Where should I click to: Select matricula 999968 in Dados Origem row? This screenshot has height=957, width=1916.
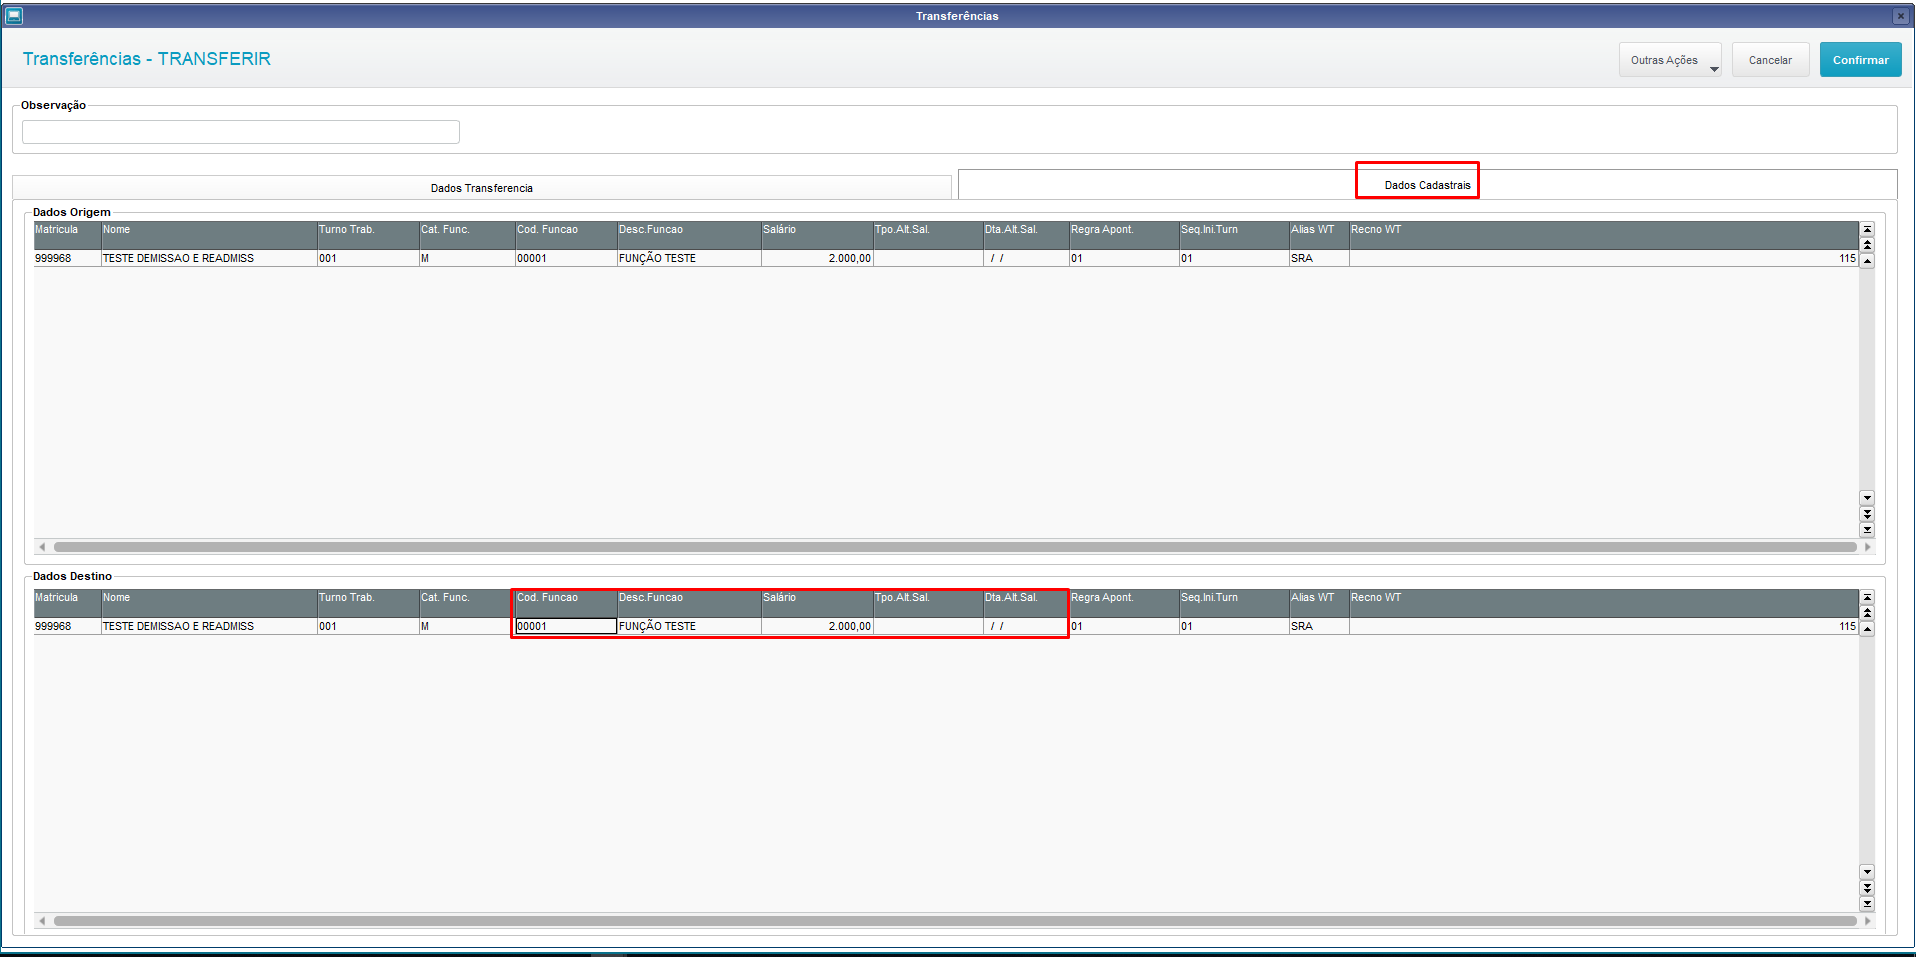tap(67, 258)
